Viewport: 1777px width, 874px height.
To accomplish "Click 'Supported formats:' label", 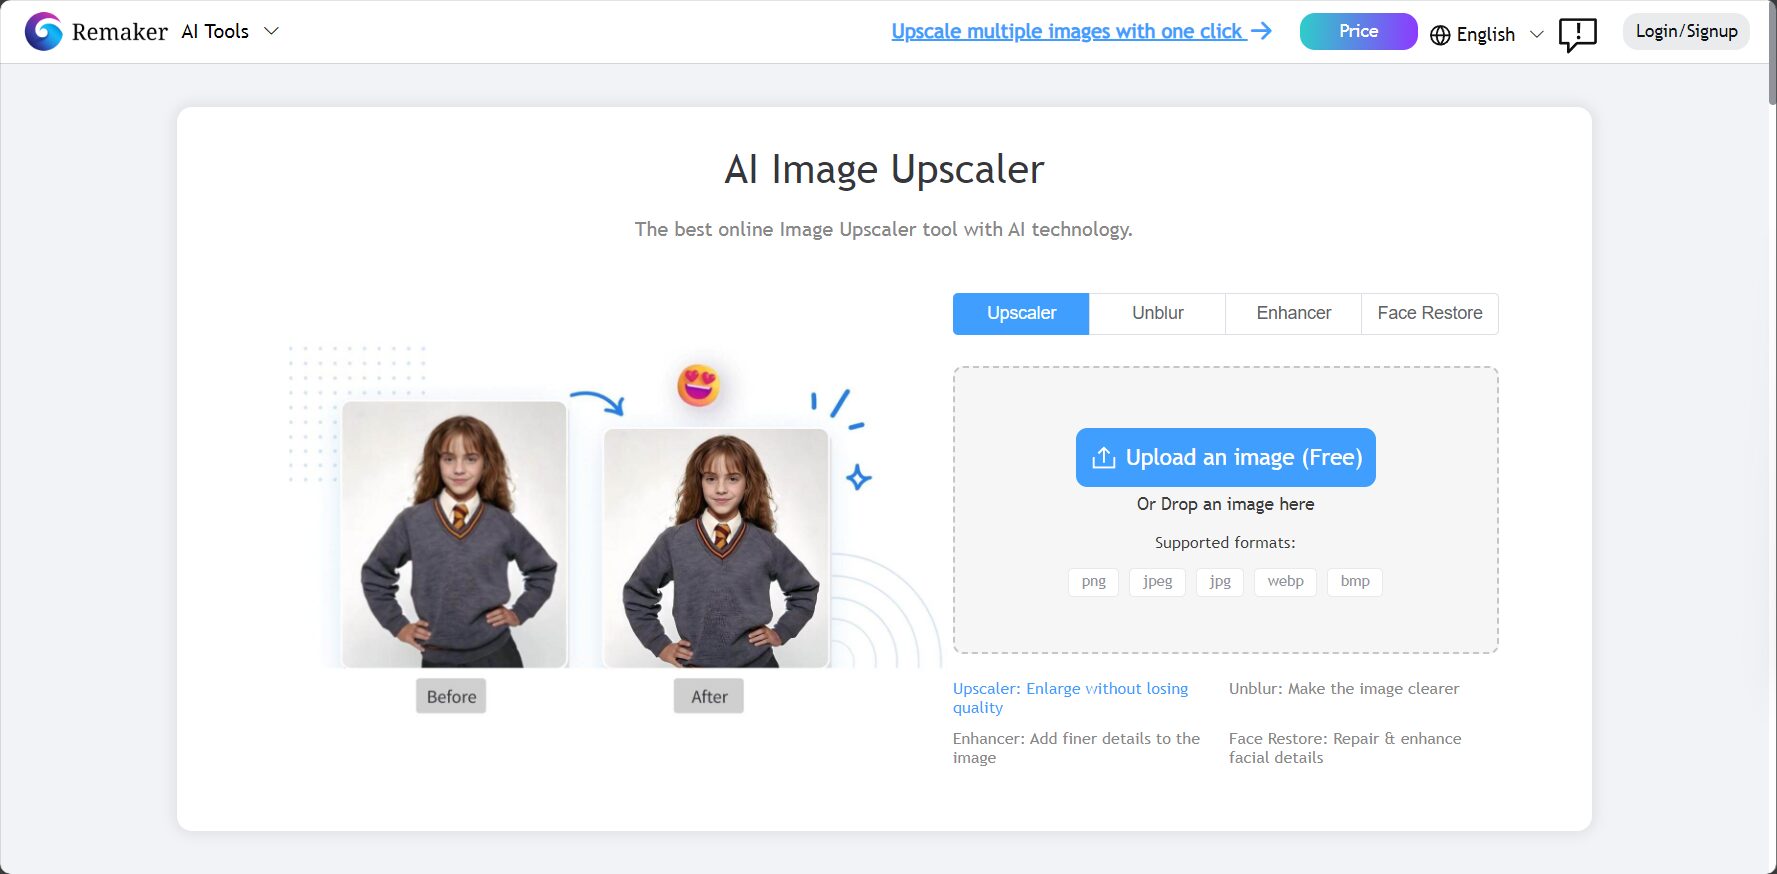I will 1225,543.
